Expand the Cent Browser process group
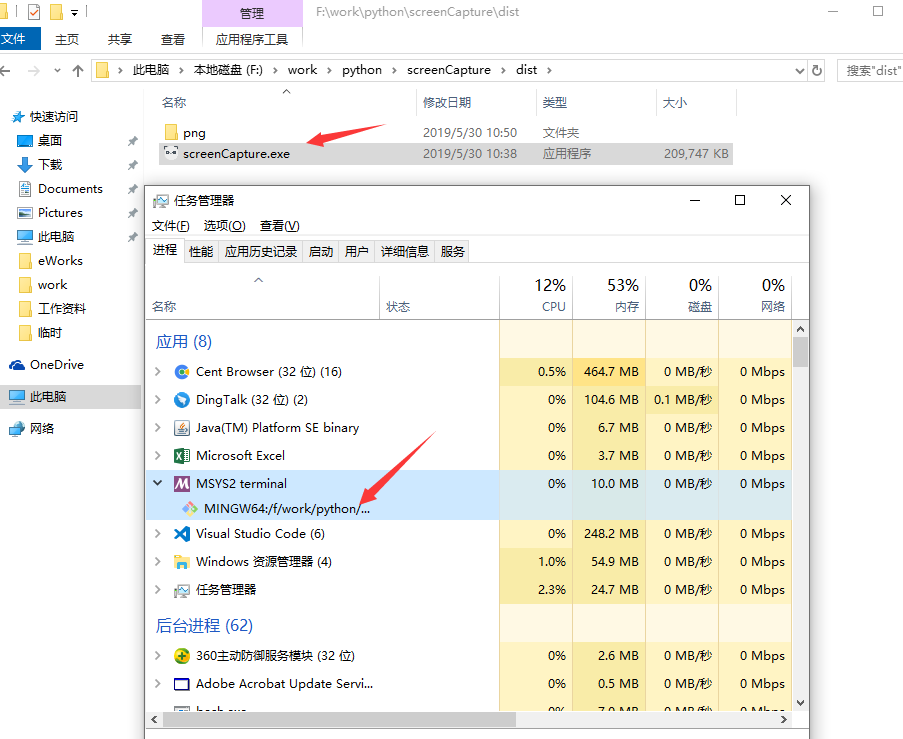The height and width of the screenshot is (739, 903). coord(158,372)
